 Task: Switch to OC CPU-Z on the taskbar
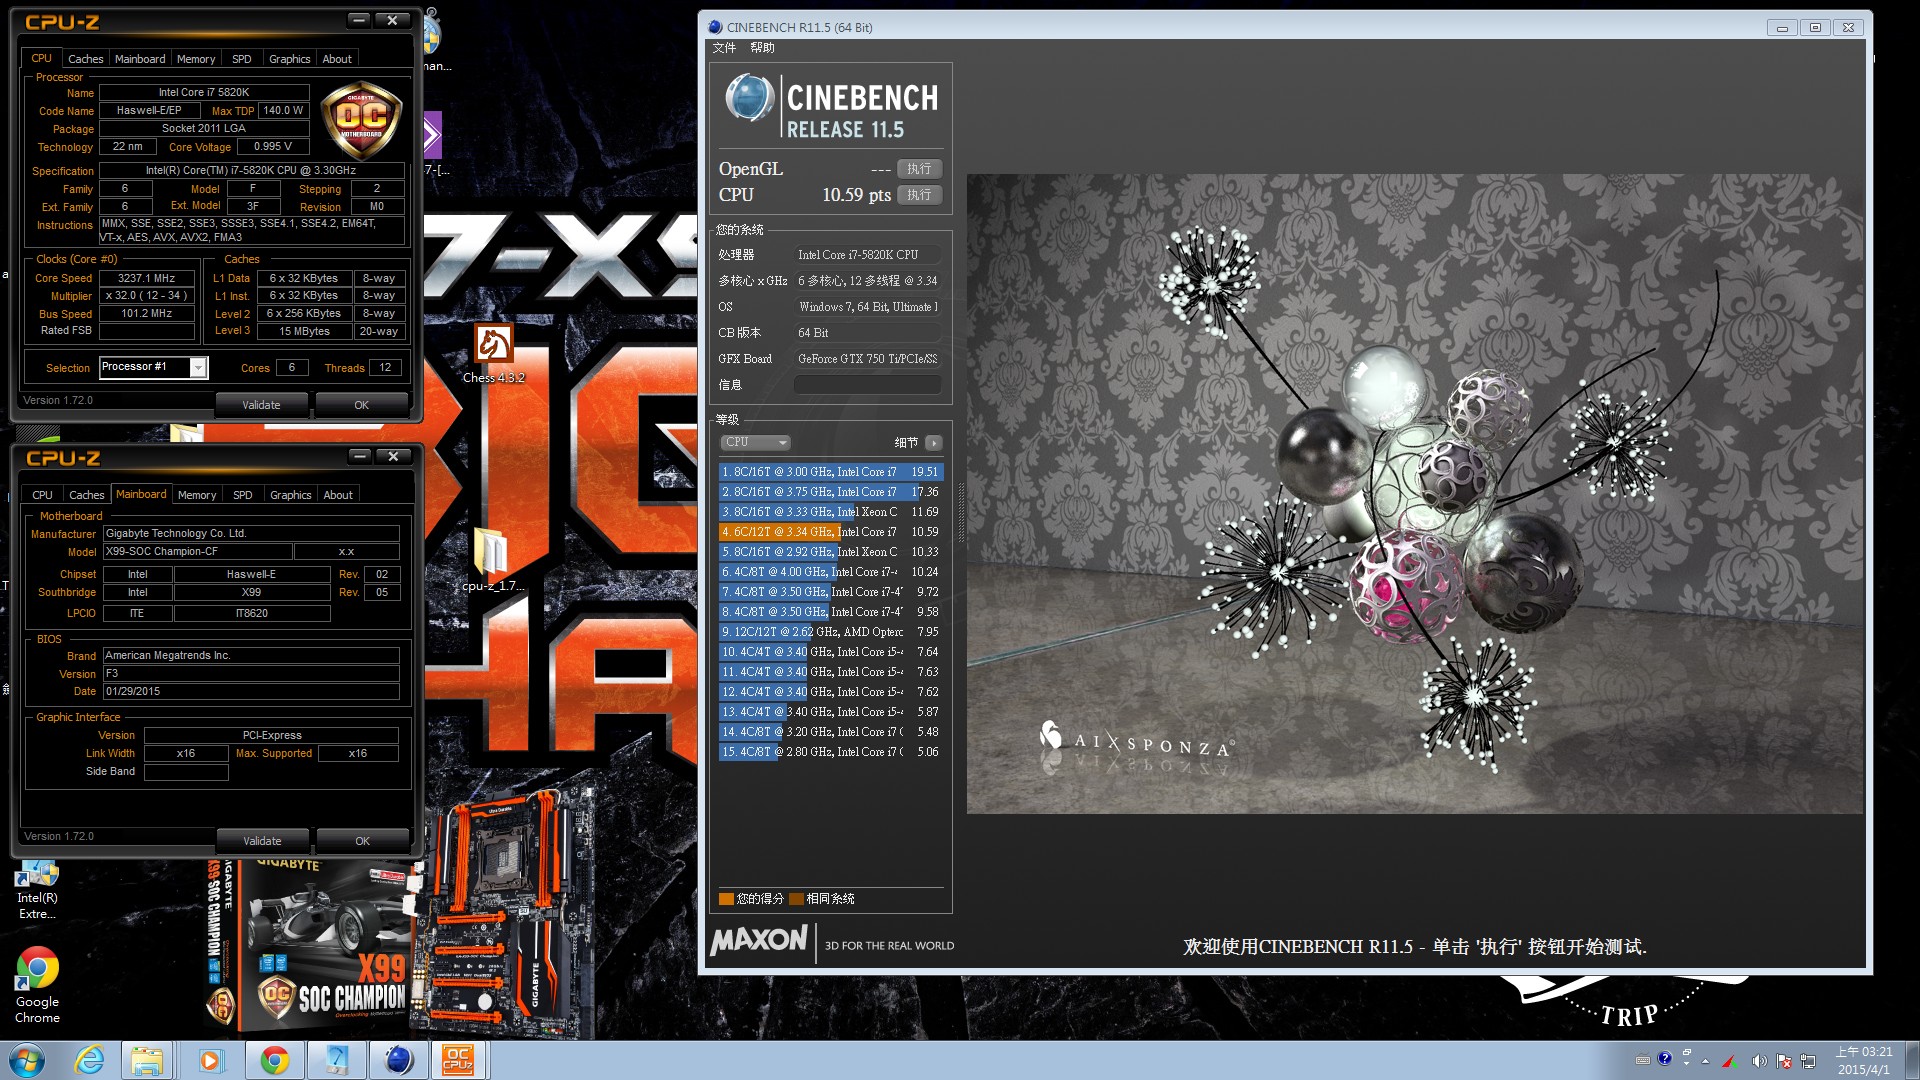point(458,1060)
